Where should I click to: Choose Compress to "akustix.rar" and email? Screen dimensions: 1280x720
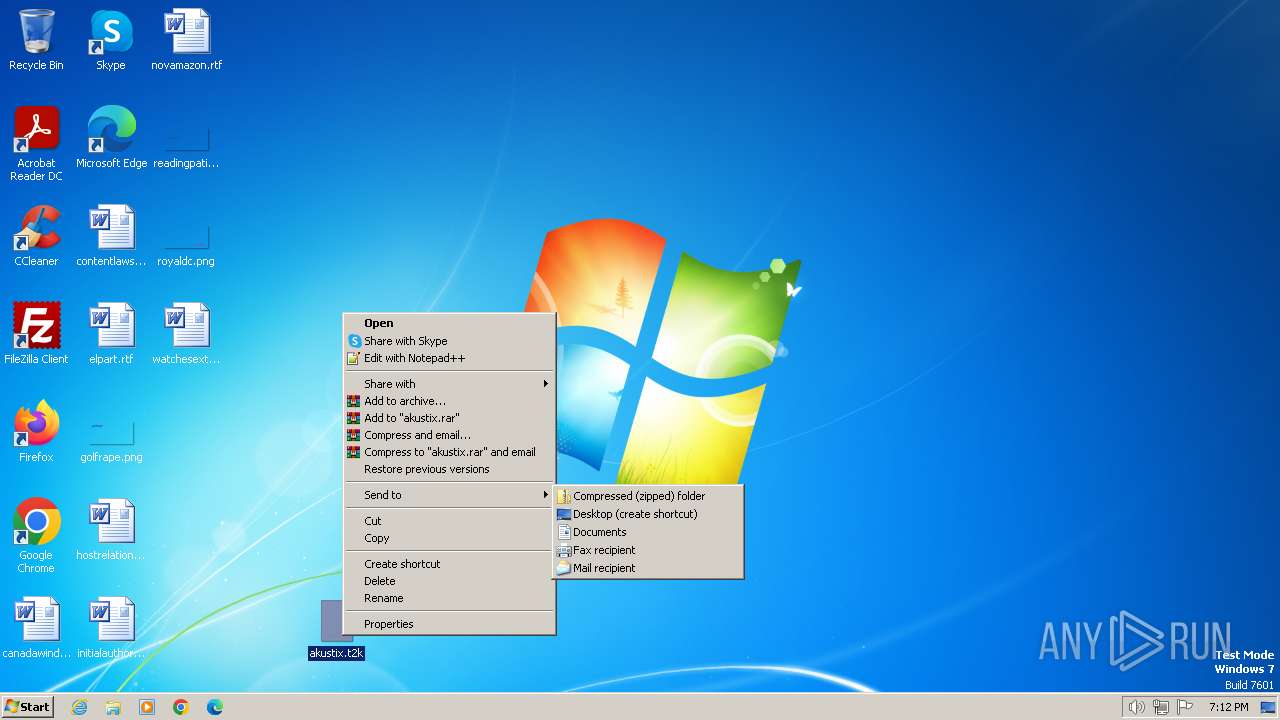(x=449, y=452)
